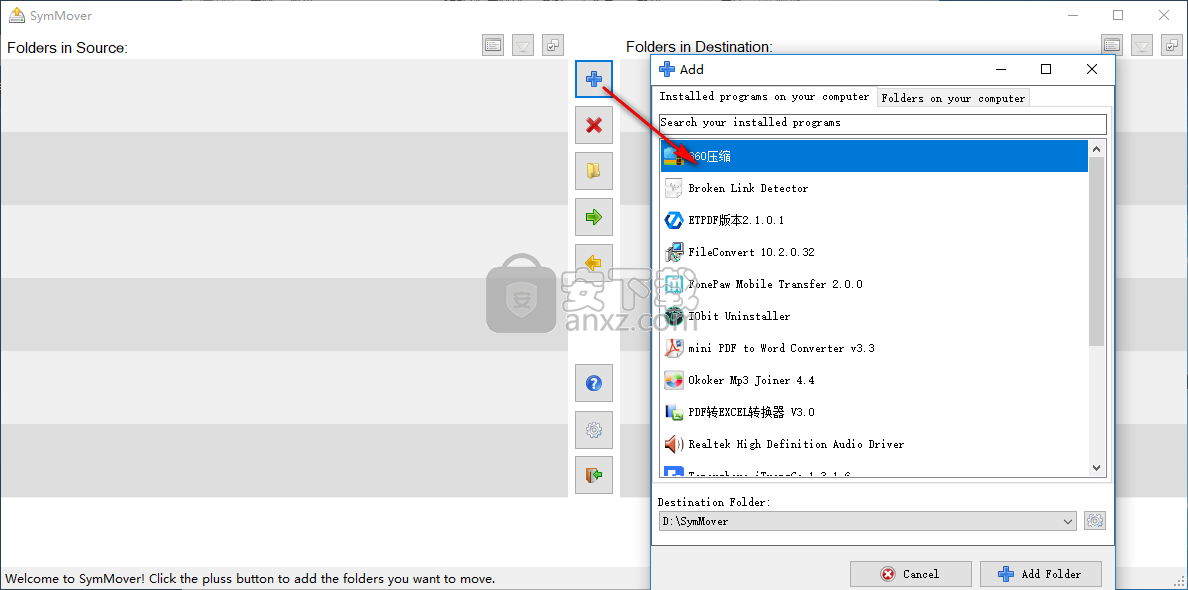Click the Folders in Destination label

(x=699, y=47)
